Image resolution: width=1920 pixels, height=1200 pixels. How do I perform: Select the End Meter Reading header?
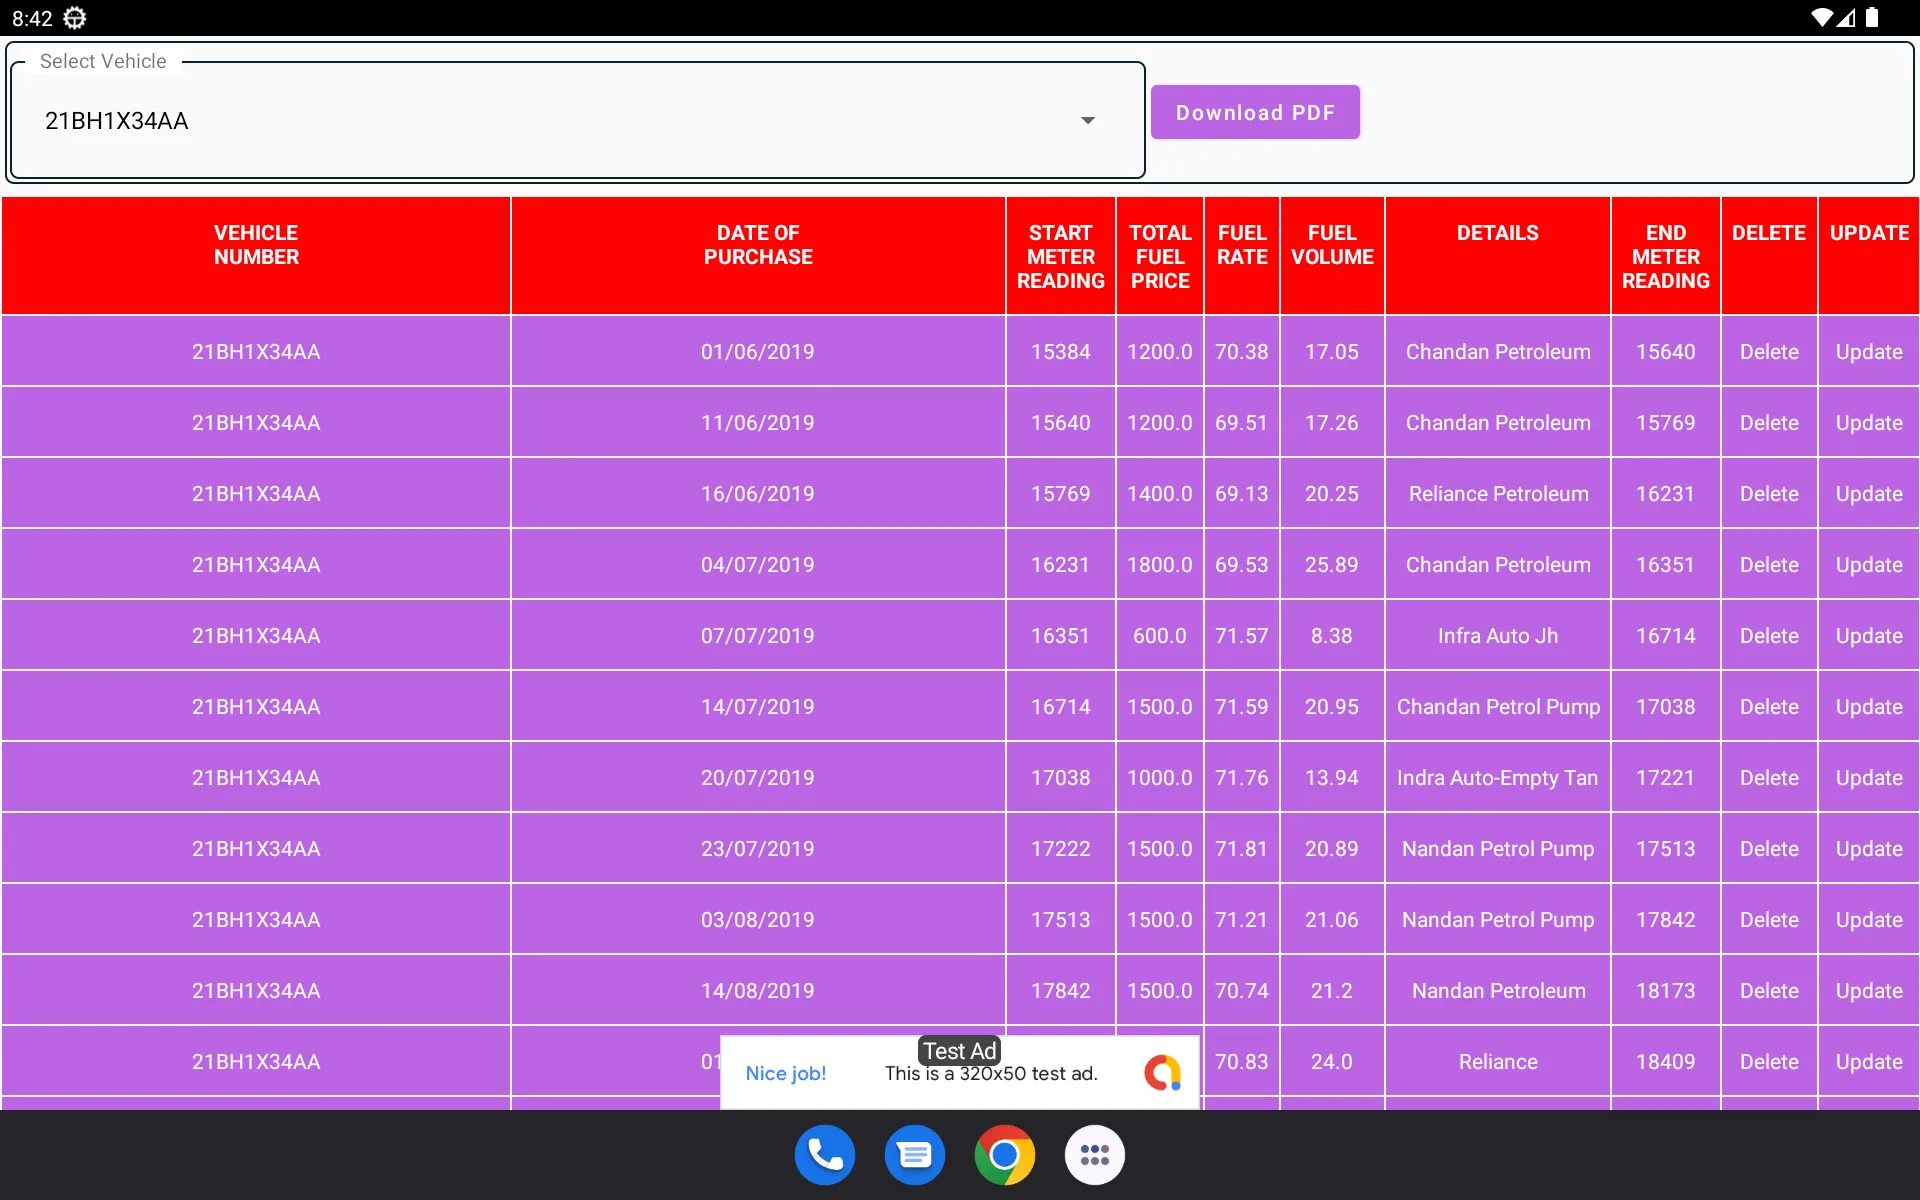[1665, 257]
